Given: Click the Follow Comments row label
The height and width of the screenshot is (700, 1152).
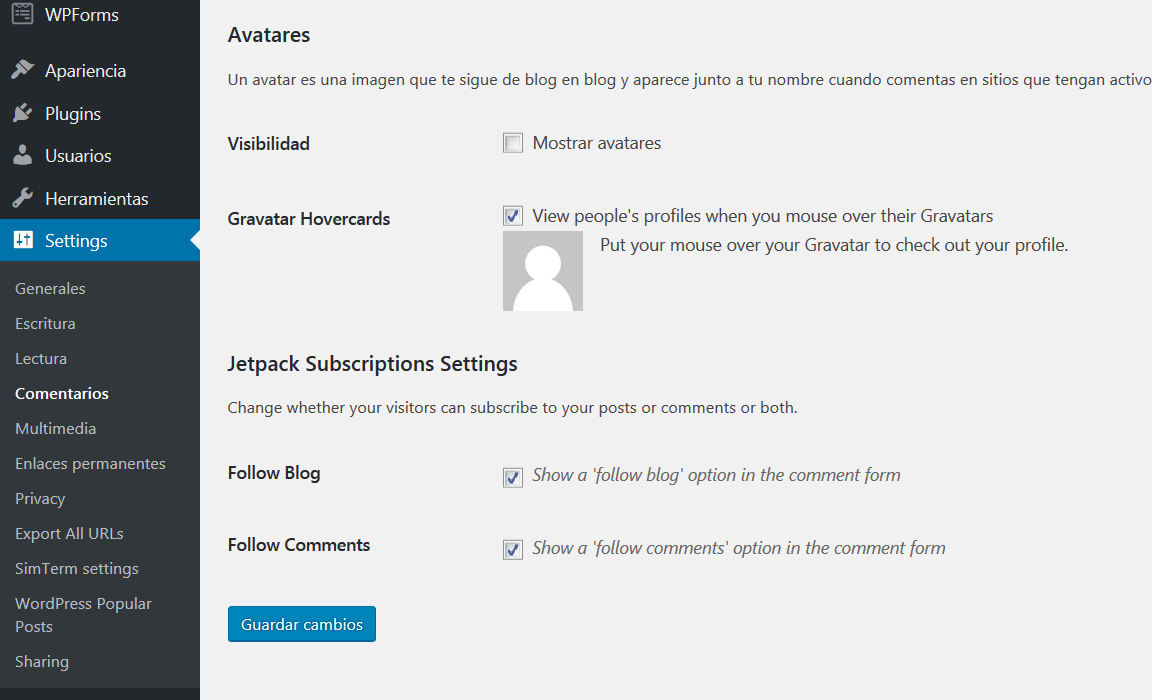Looking at the screenshot, I should tap(299, 545).
